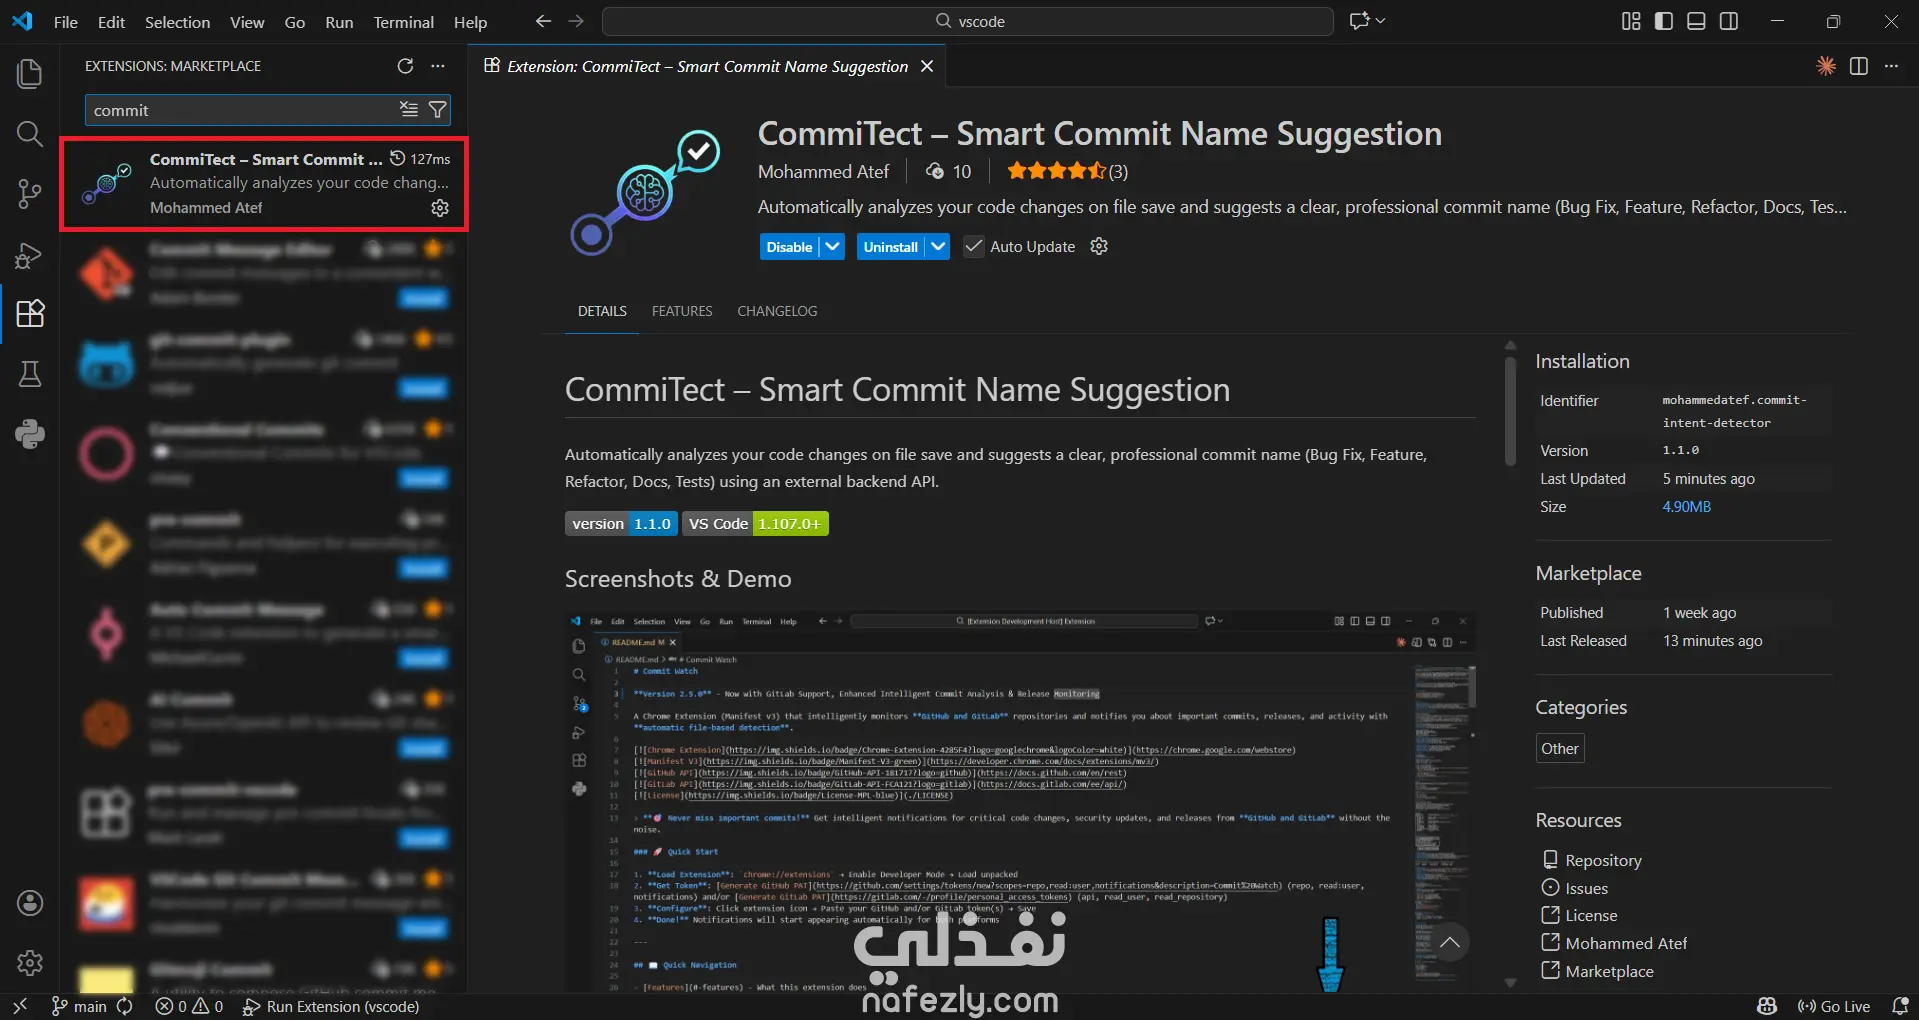The image size is (1919, 1020).
Task: Click the demo screenshot image
Action: [x=1020, y=801]
